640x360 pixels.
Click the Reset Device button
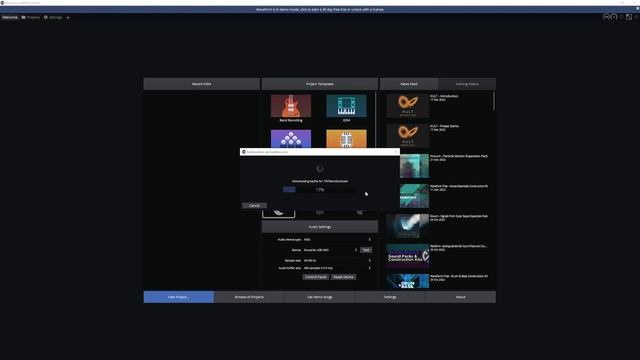click(x=343, y=277)
